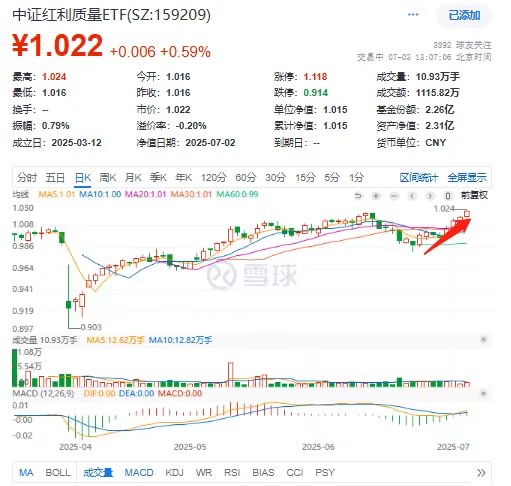Switch to 120分 interval chart

tap(214, 177)
